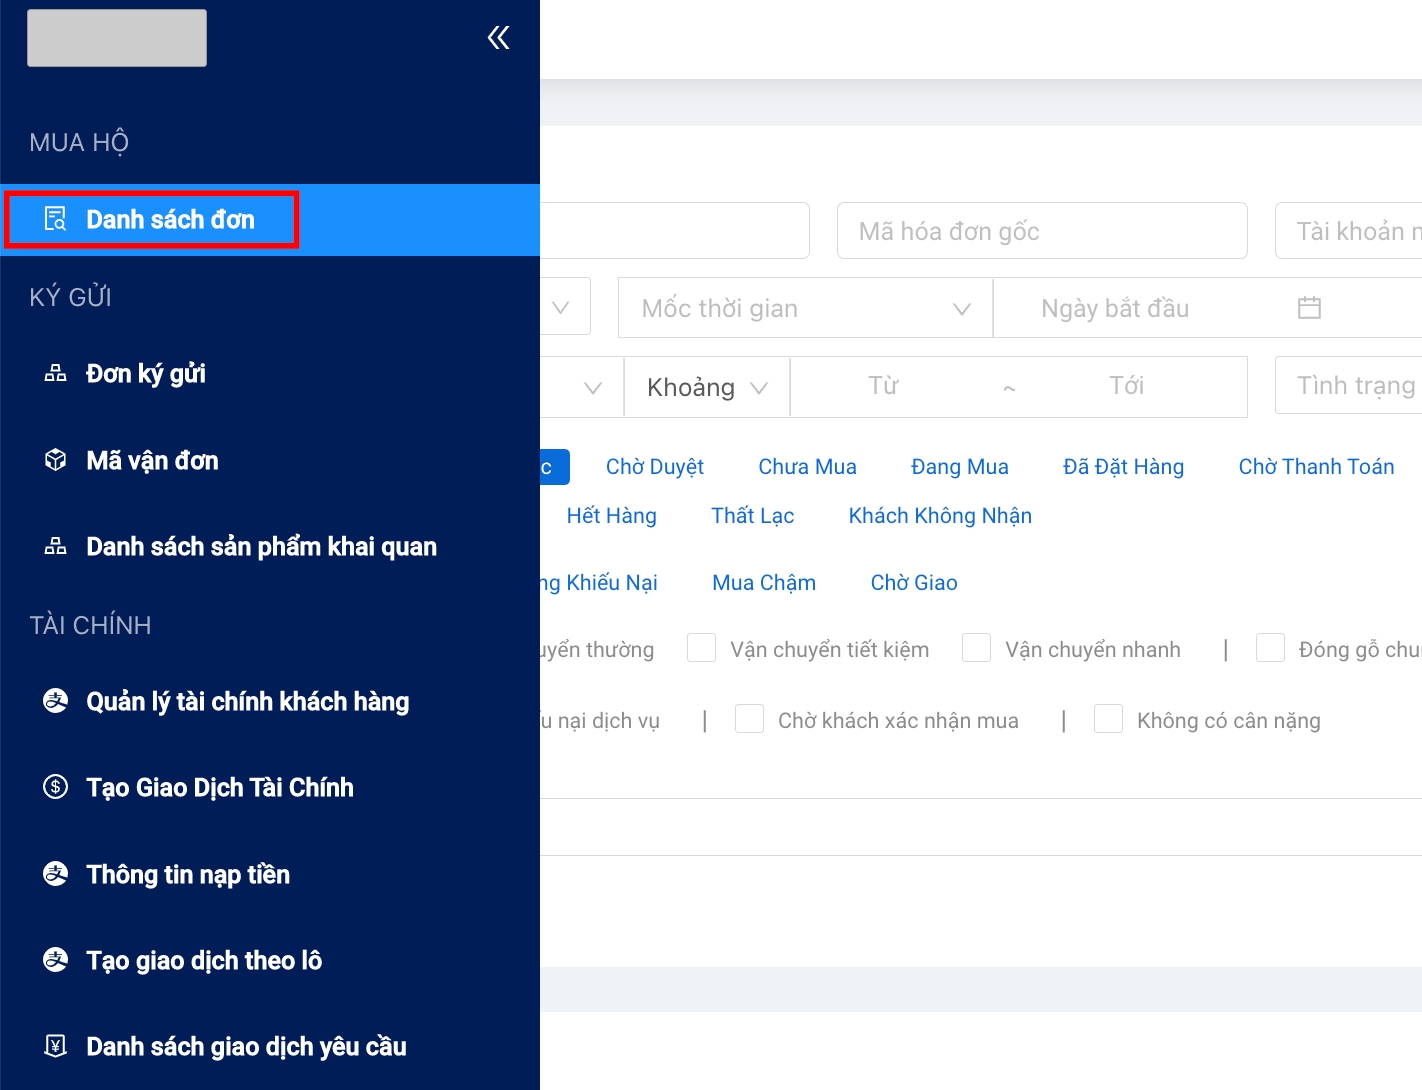
Task: Open calendar icon in Ngày bắt đầu field
Action: tap(1309, 308)
